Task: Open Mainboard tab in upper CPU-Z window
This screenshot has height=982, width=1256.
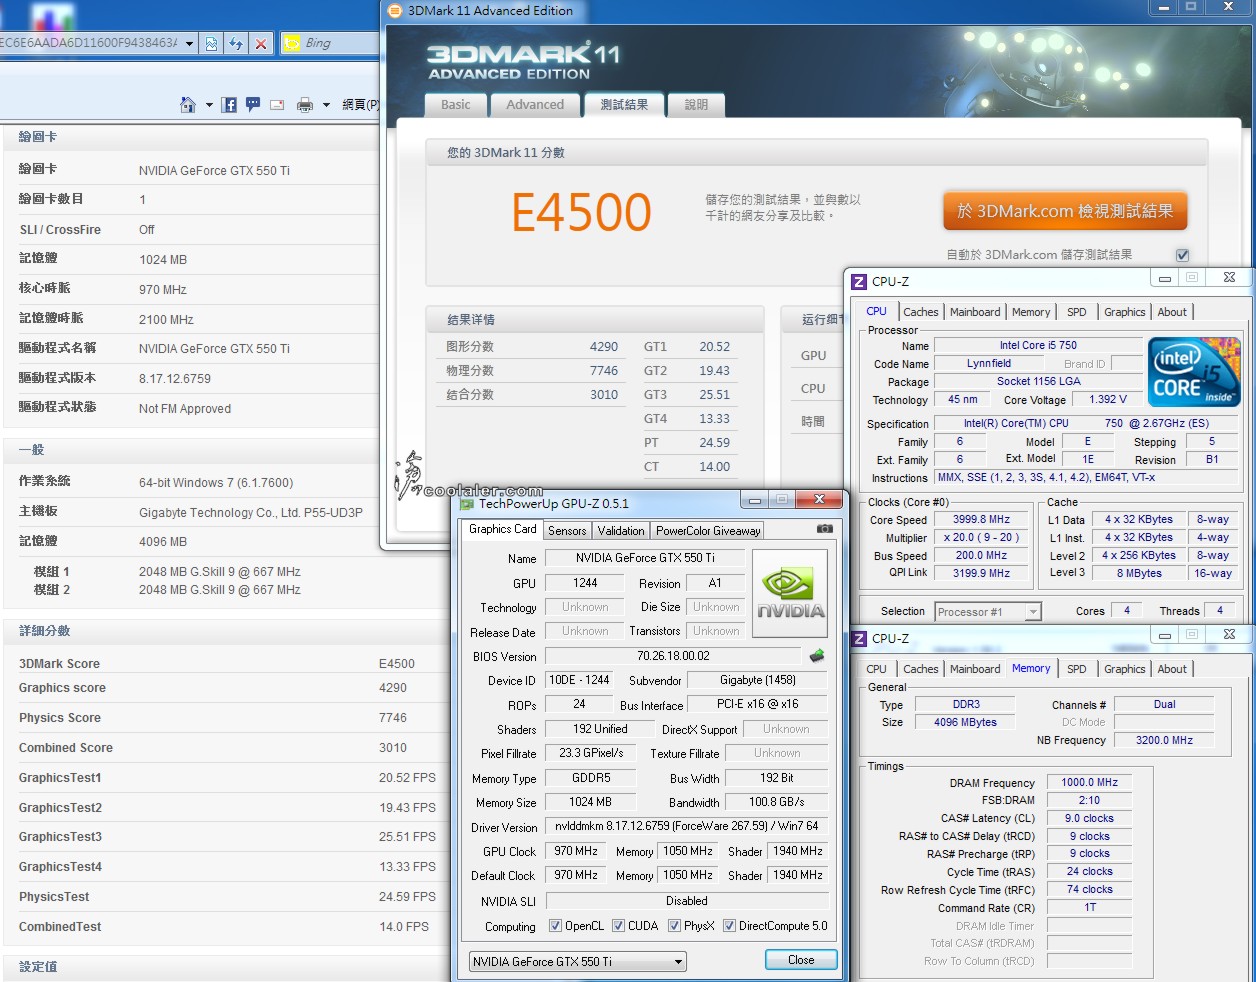Action: point(975,312)
